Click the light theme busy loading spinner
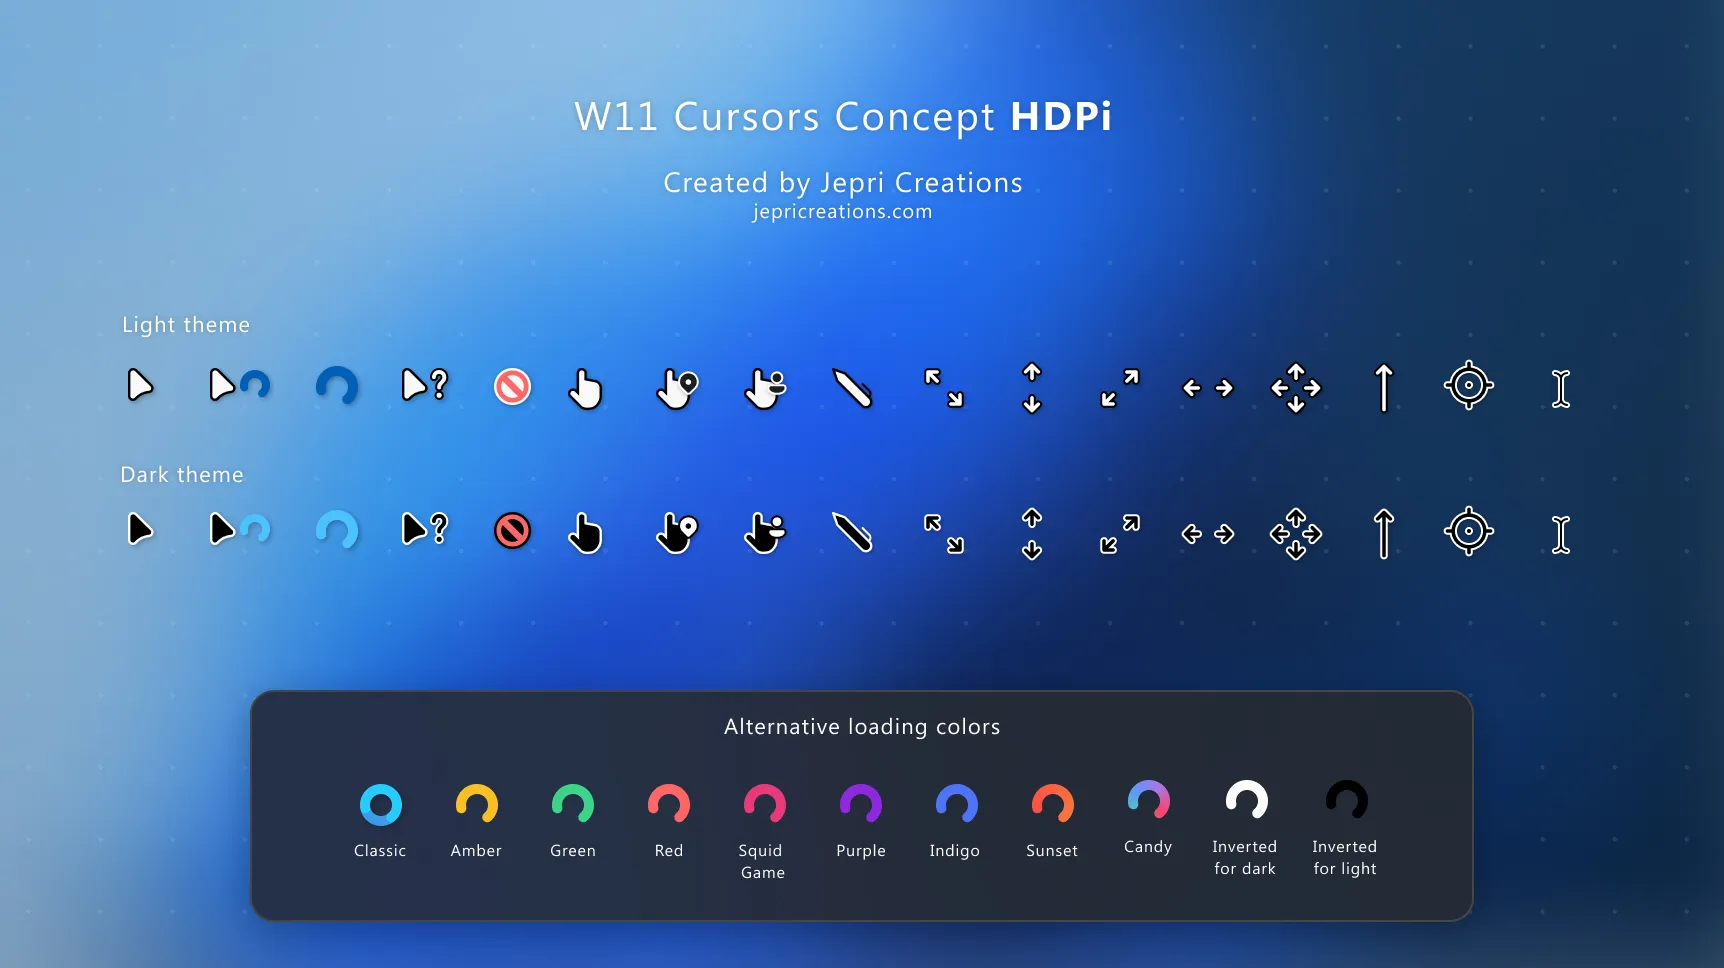 coord(337,385)
